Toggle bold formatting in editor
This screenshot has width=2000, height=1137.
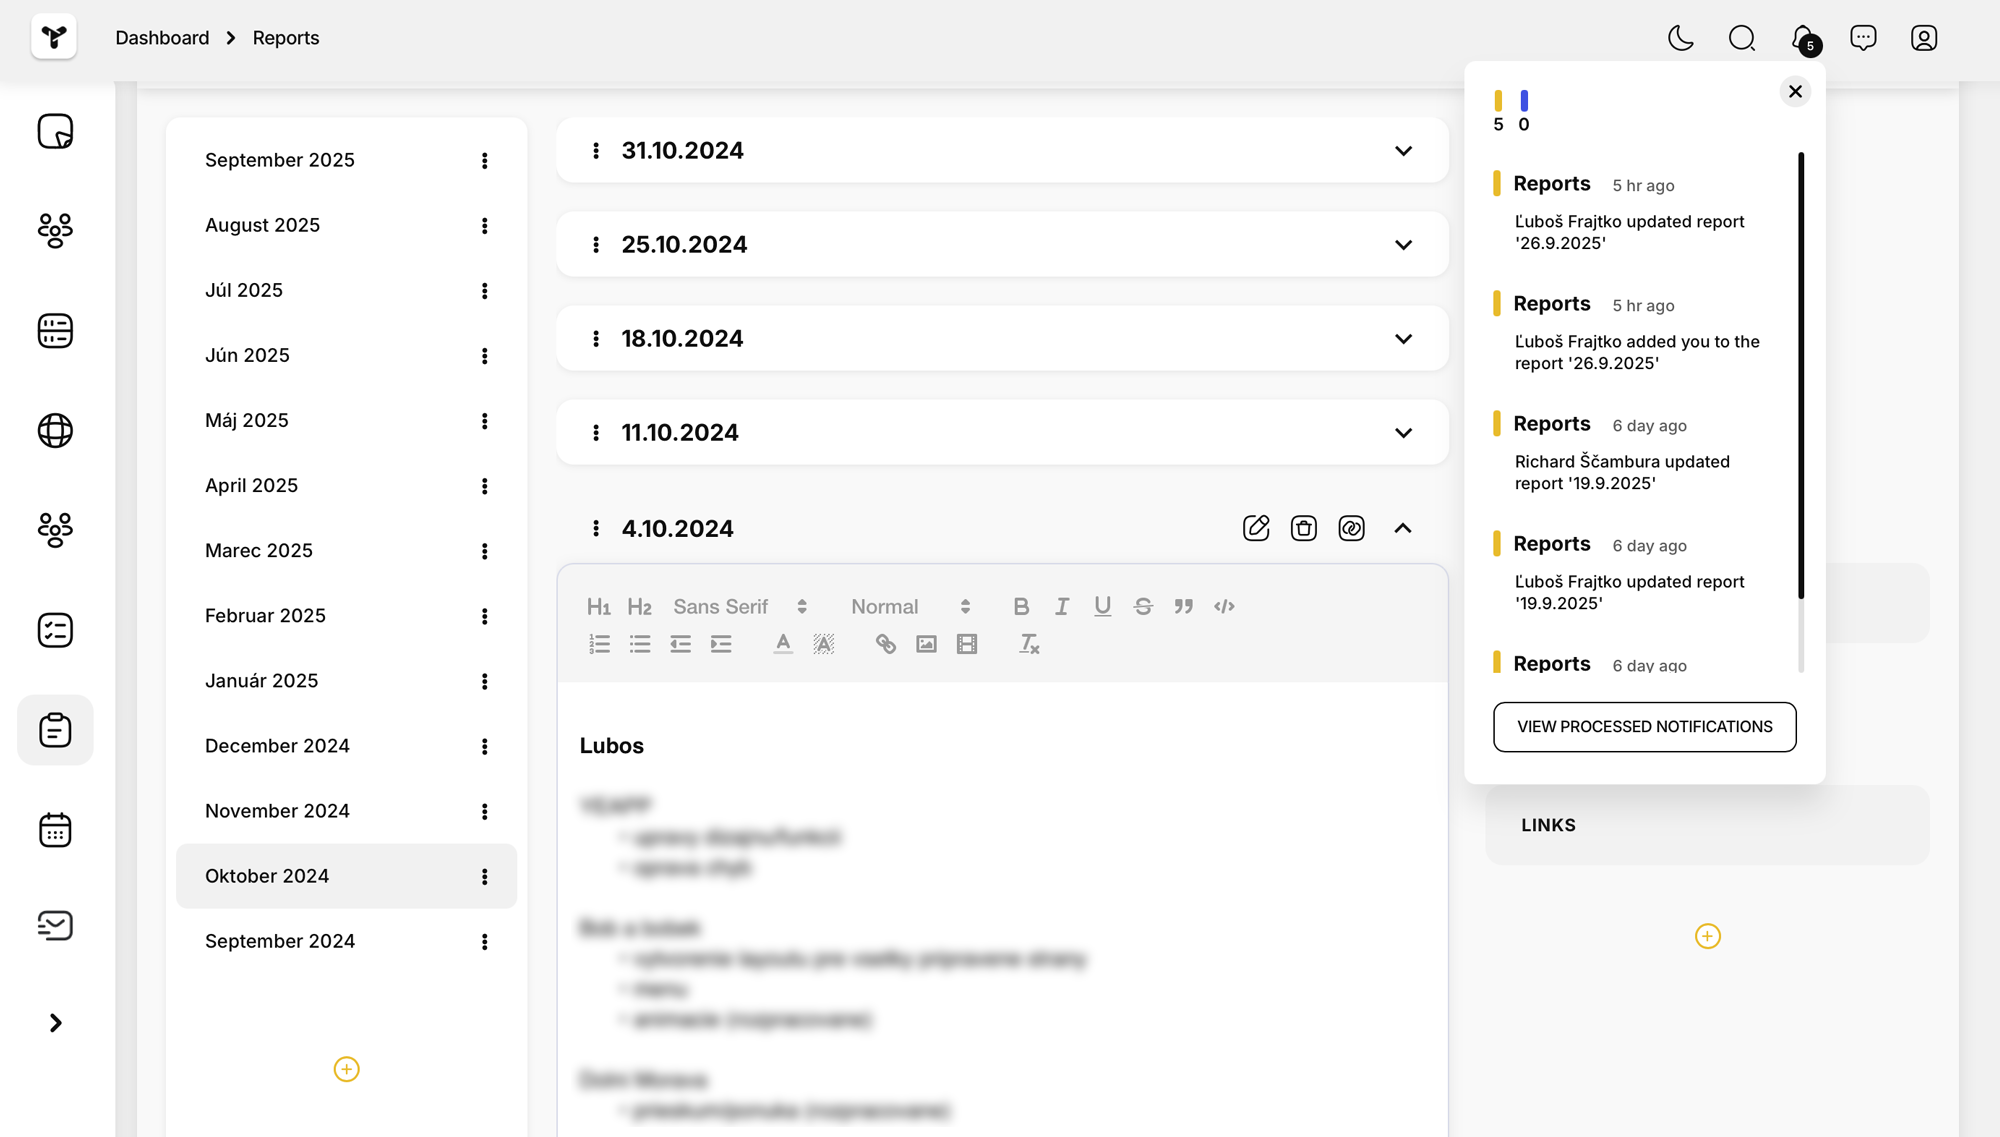pyautogui.click(x=1021, y=606)
